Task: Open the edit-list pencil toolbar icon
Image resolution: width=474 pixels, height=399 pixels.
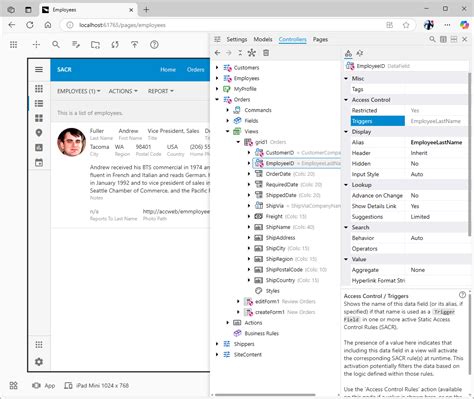Action: [76, 45]
